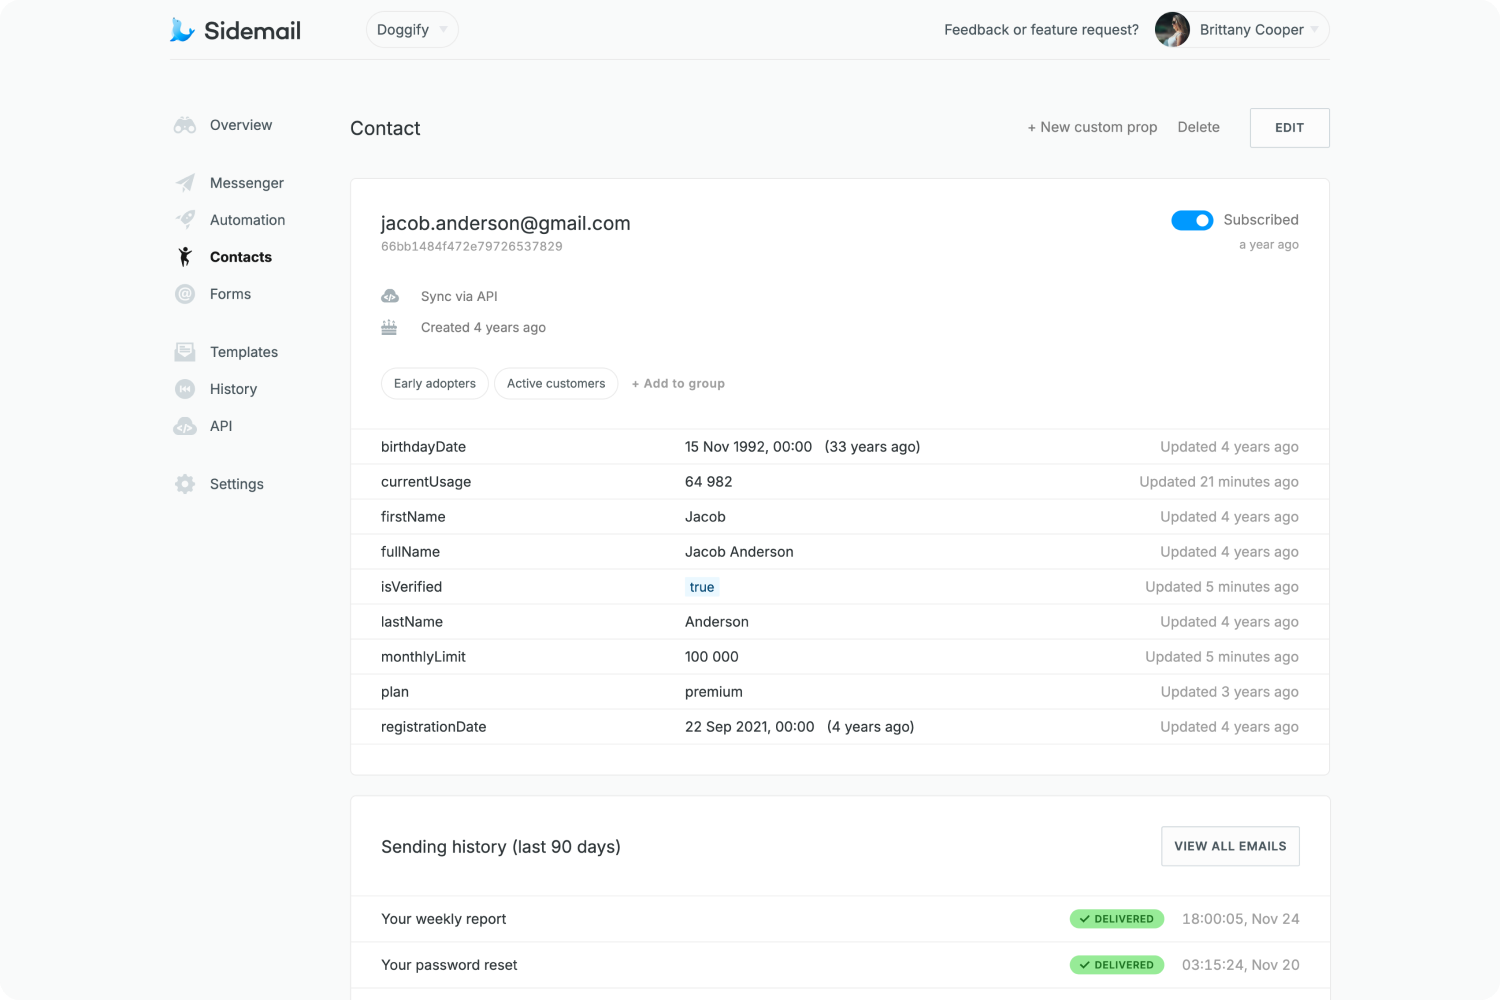Click the Templates envelope icon
The width and height of the screenshot is (1500, 1000).
[185, 351]
